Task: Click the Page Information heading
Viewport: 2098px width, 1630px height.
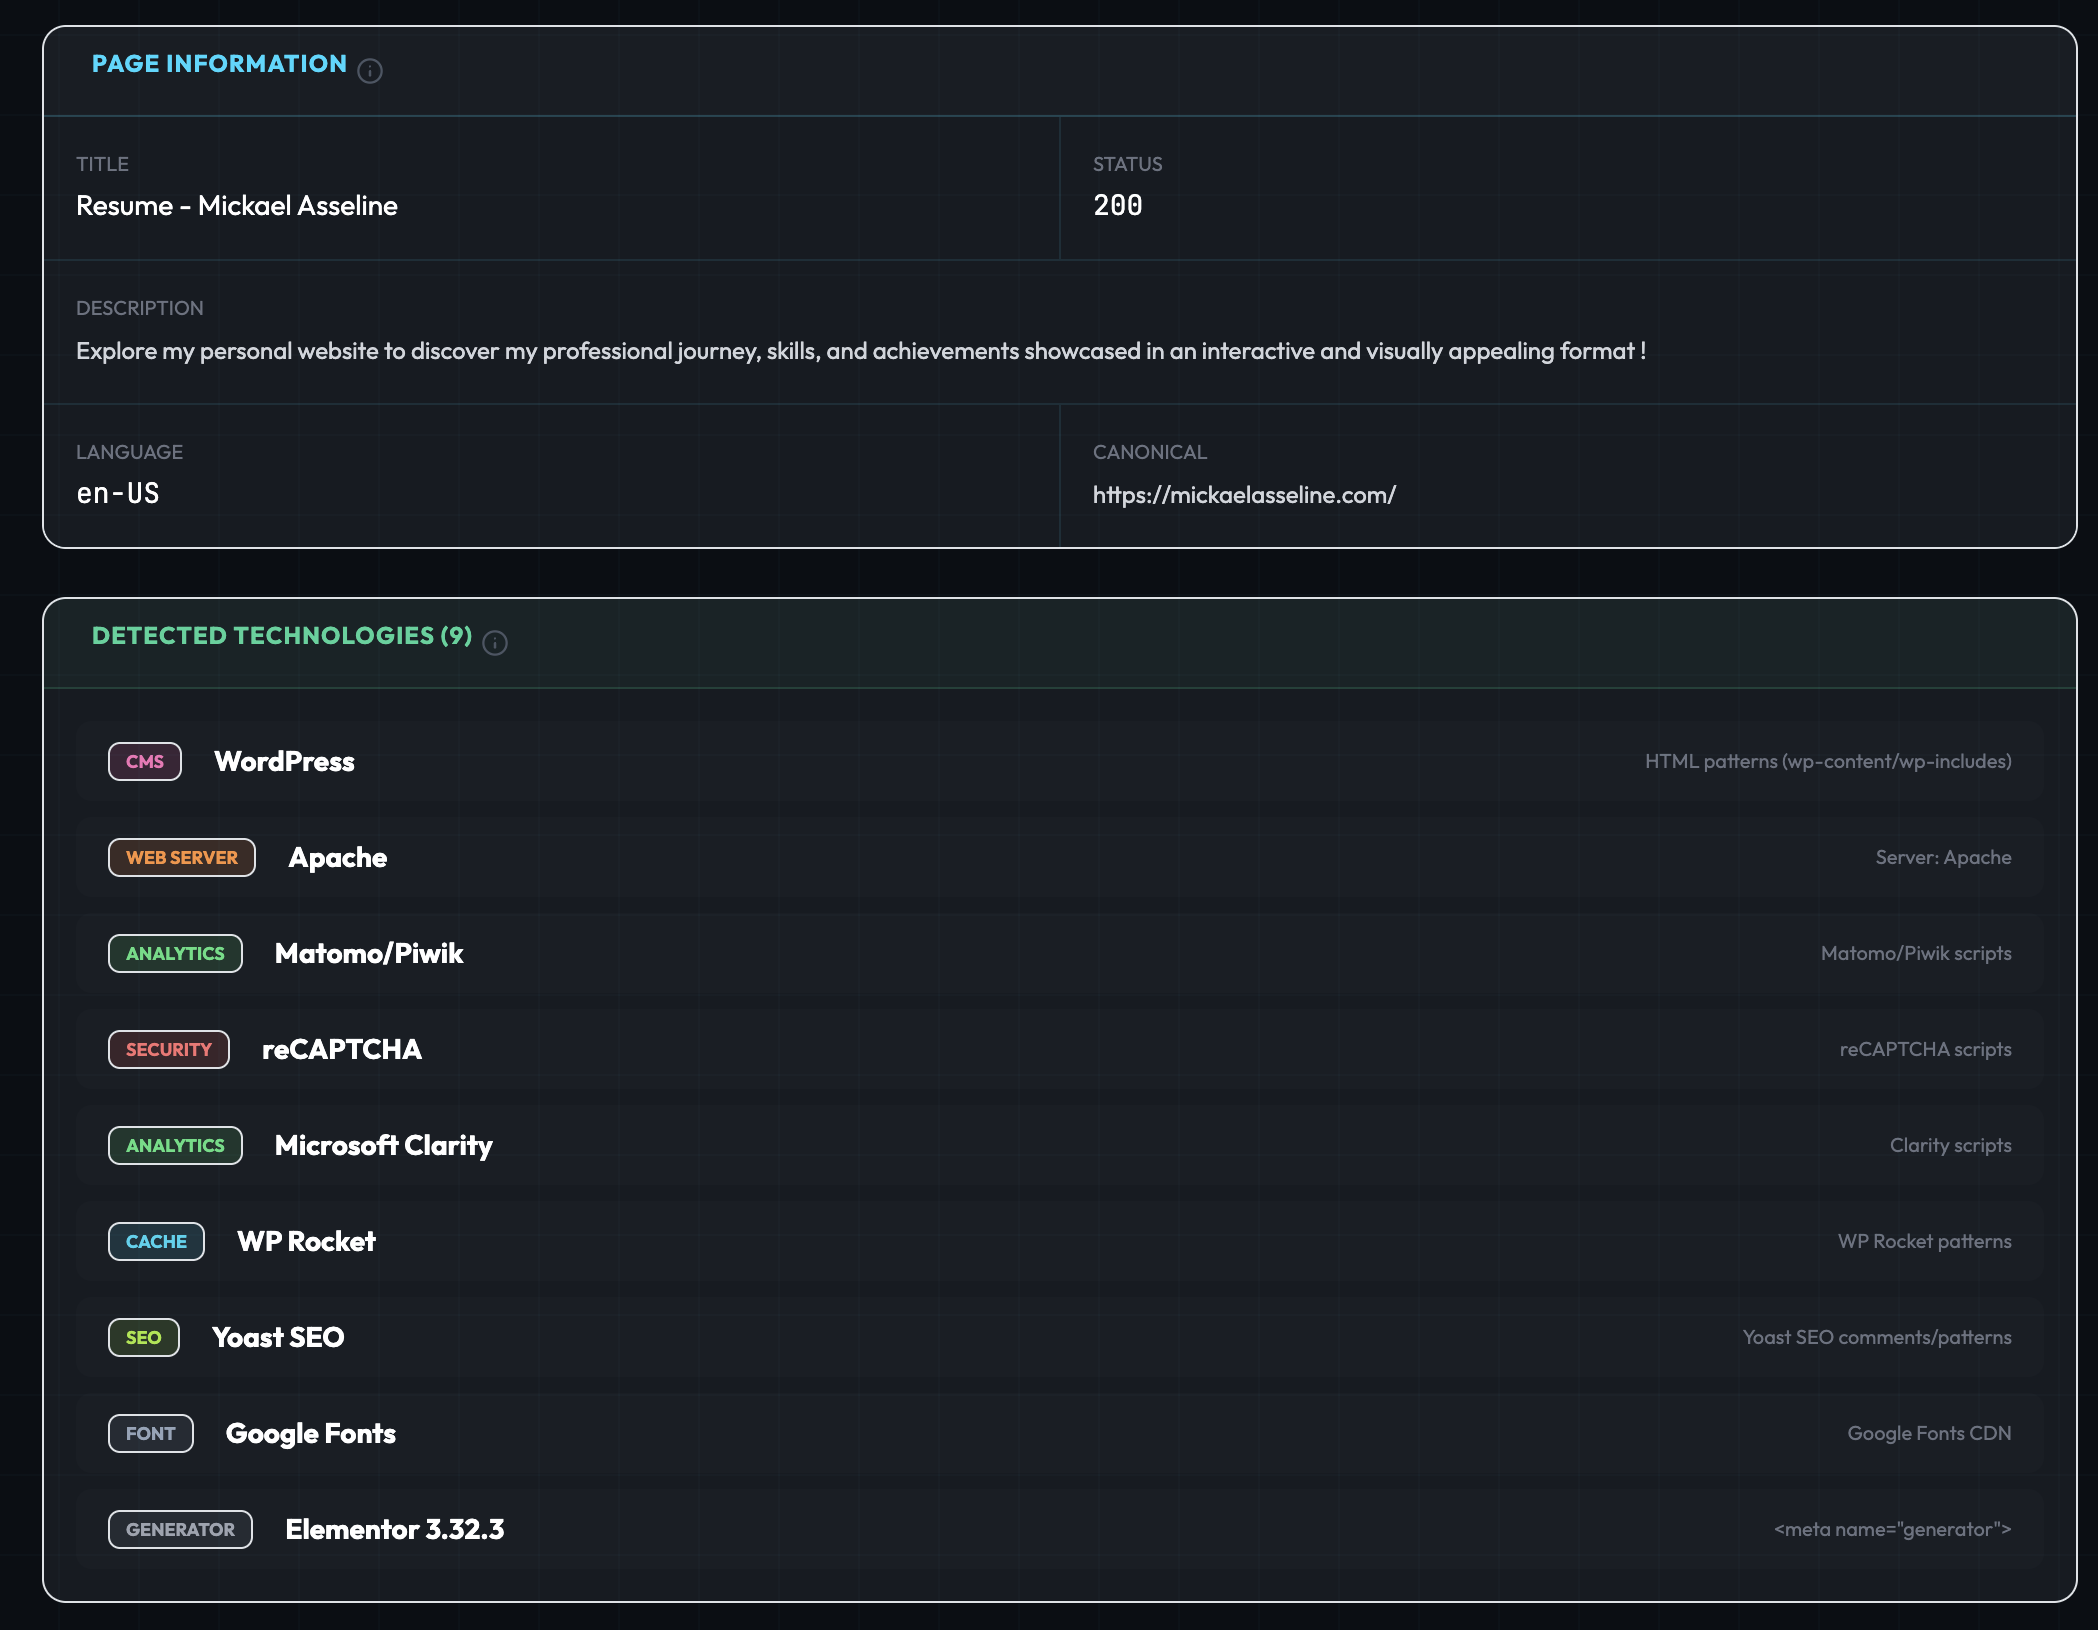Action: pyautogui.click(x=219, y=64)
